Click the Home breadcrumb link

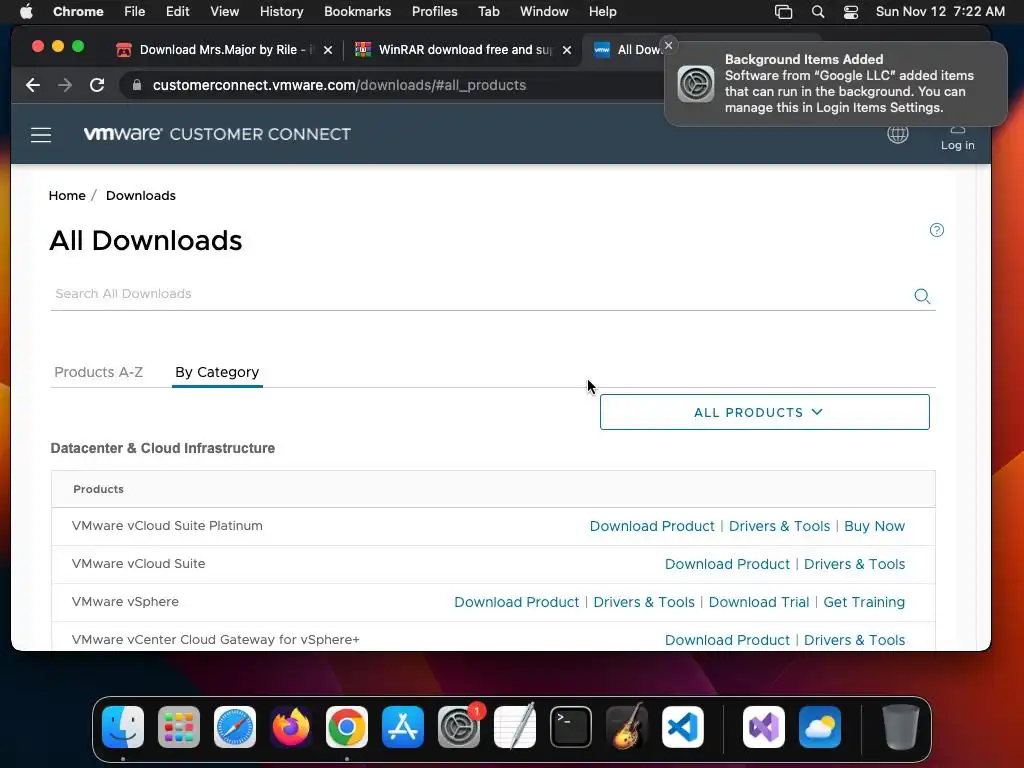point(67,196)
